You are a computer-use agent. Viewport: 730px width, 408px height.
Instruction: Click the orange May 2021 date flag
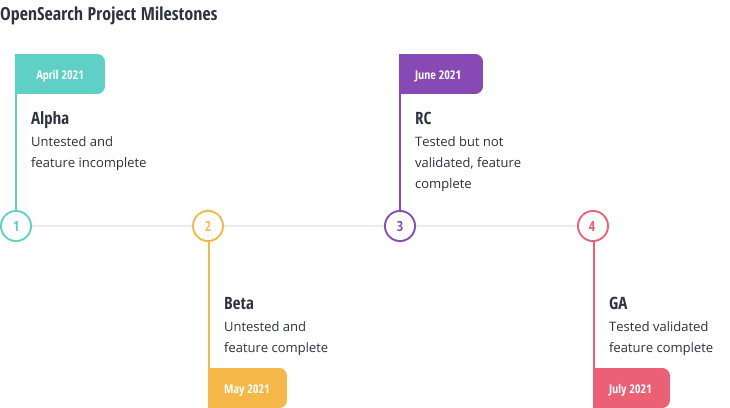[247, 388]
